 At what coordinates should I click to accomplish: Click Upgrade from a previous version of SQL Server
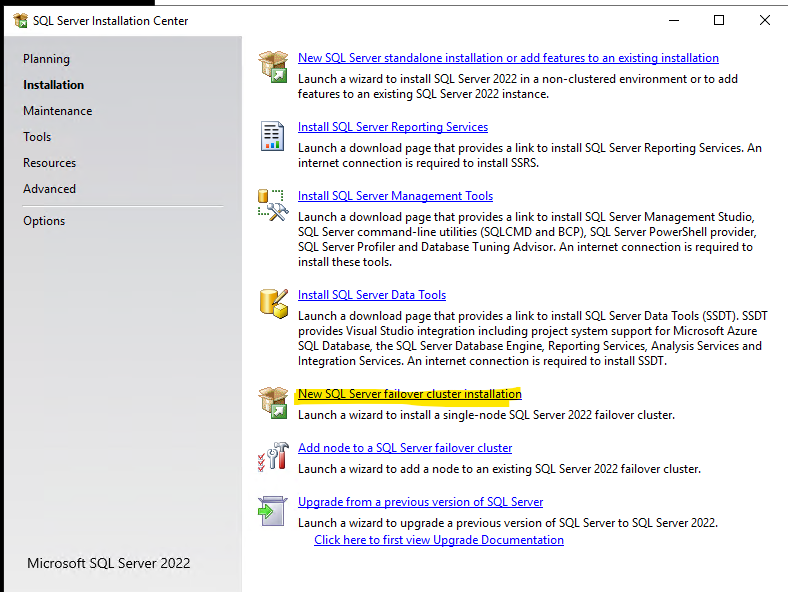click(420, 502)
